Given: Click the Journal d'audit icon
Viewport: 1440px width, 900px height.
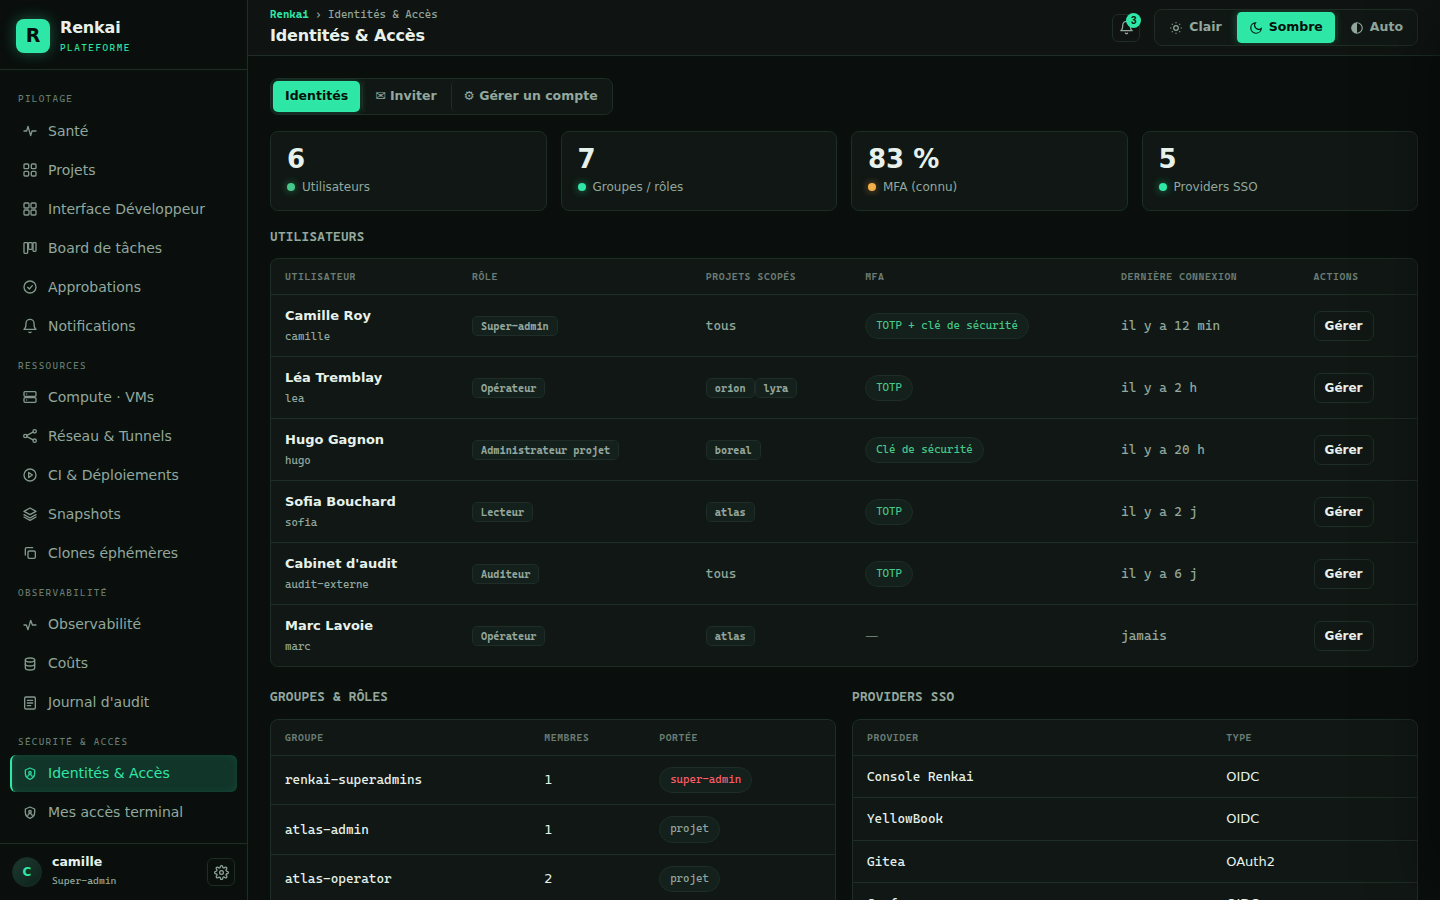Looking at the screenshot, I should tap(30, 702).
